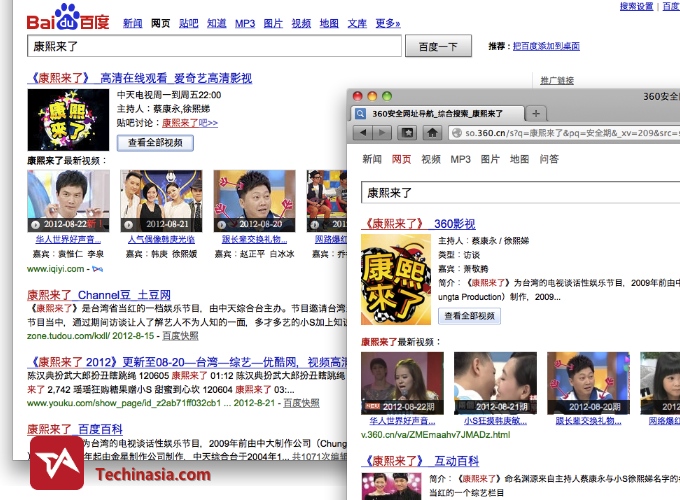
Task: Open v.360.cn result URL link
Action: pyautogui.click(x=435, y=435)
